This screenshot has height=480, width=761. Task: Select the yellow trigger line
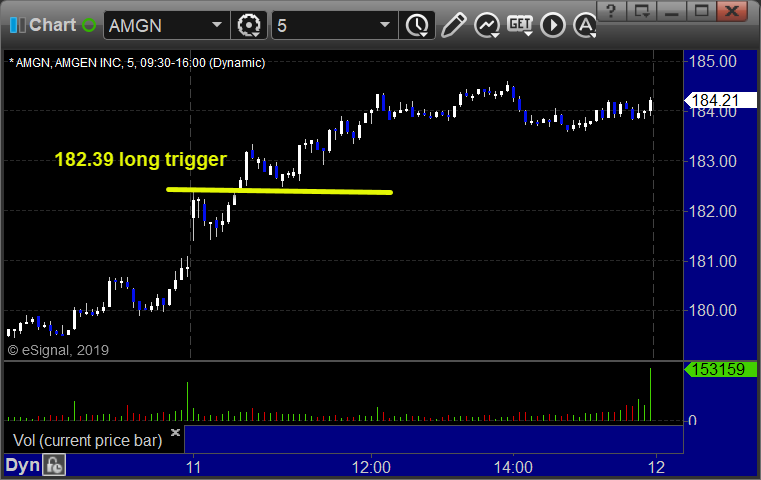[x=279, y=191]
